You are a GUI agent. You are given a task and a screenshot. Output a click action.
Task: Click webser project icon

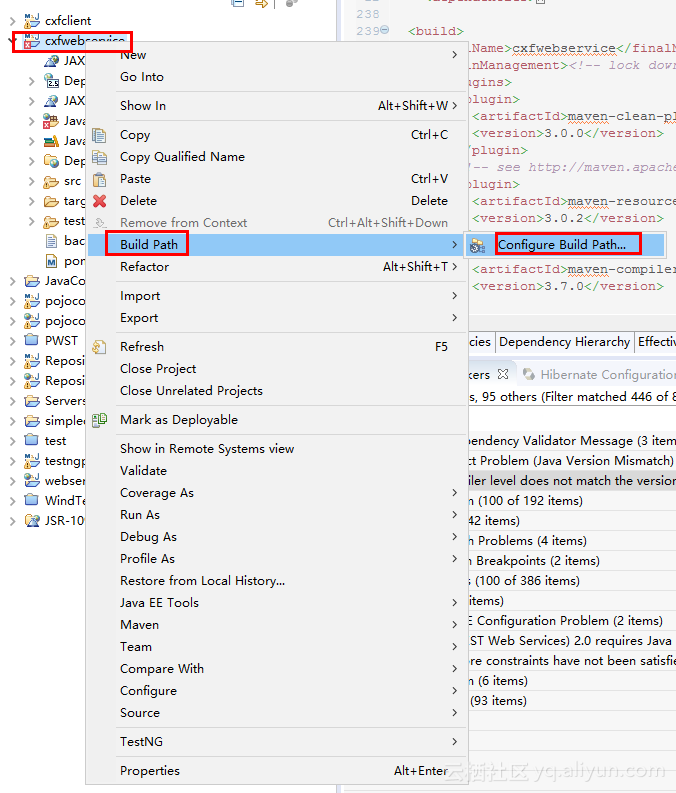32,480
